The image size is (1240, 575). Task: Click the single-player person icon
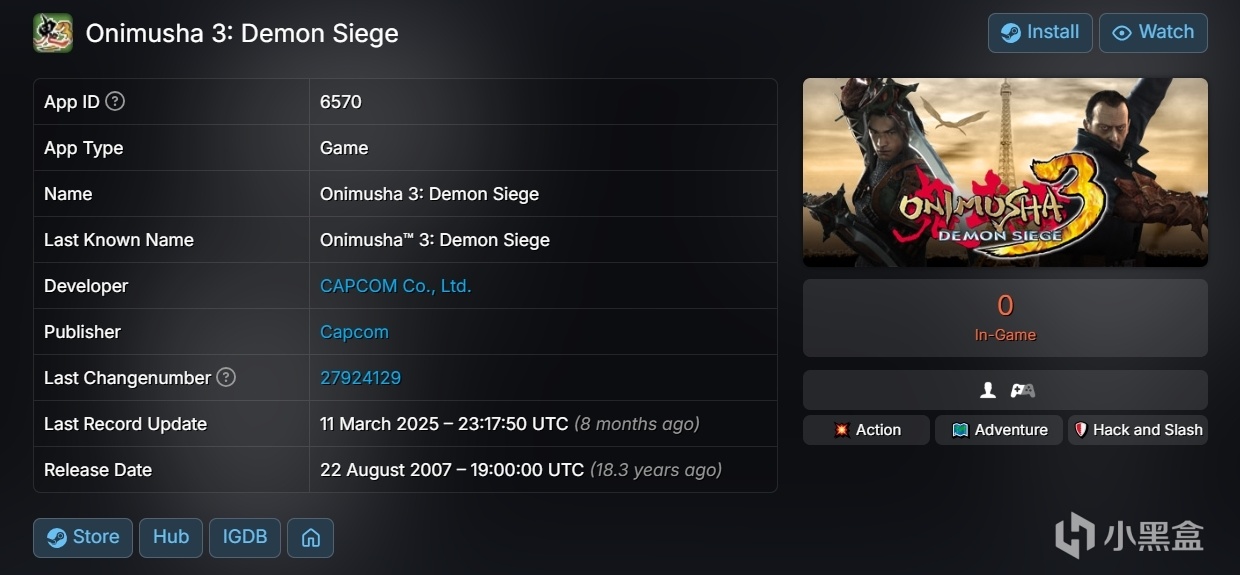tap(988, 390)
